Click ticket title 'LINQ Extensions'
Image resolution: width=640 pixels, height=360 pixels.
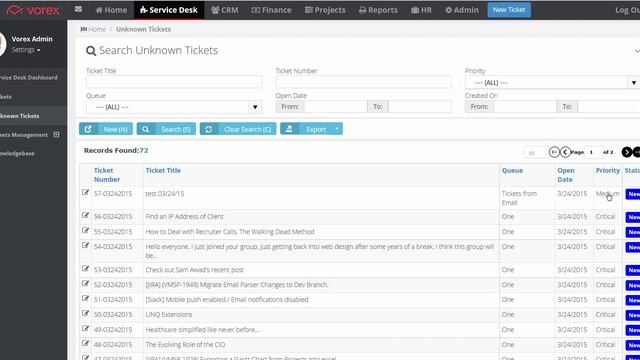coord(169,314)
